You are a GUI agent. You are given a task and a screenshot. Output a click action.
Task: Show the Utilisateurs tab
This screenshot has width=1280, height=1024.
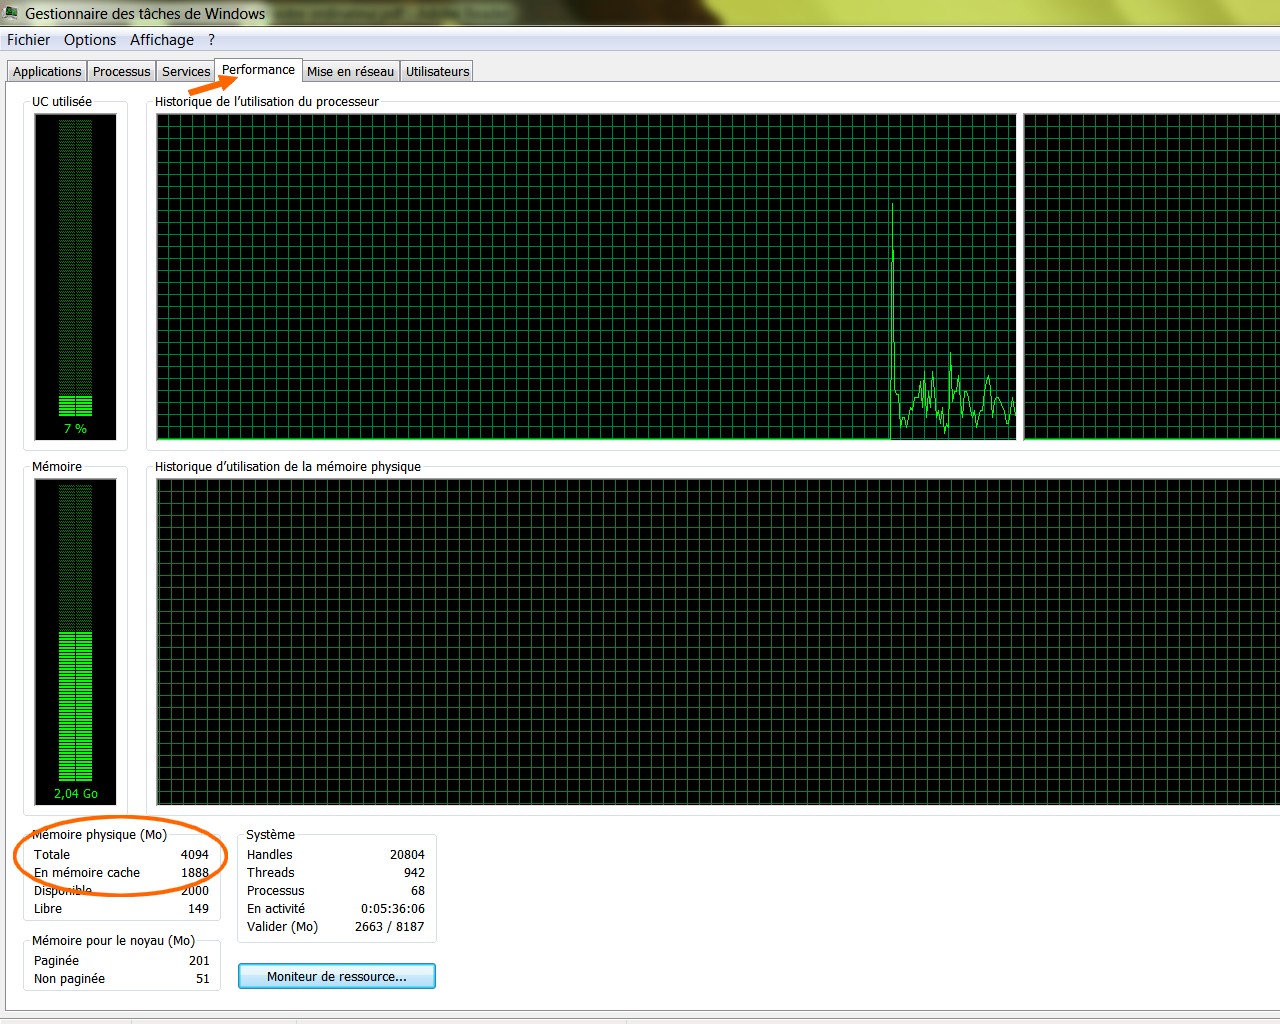[x=437, y=72]
